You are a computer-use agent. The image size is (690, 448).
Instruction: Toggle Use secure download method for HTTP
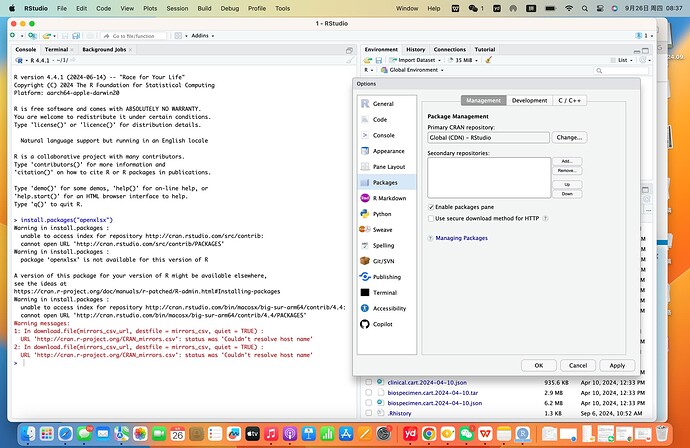tap(431, 218)
